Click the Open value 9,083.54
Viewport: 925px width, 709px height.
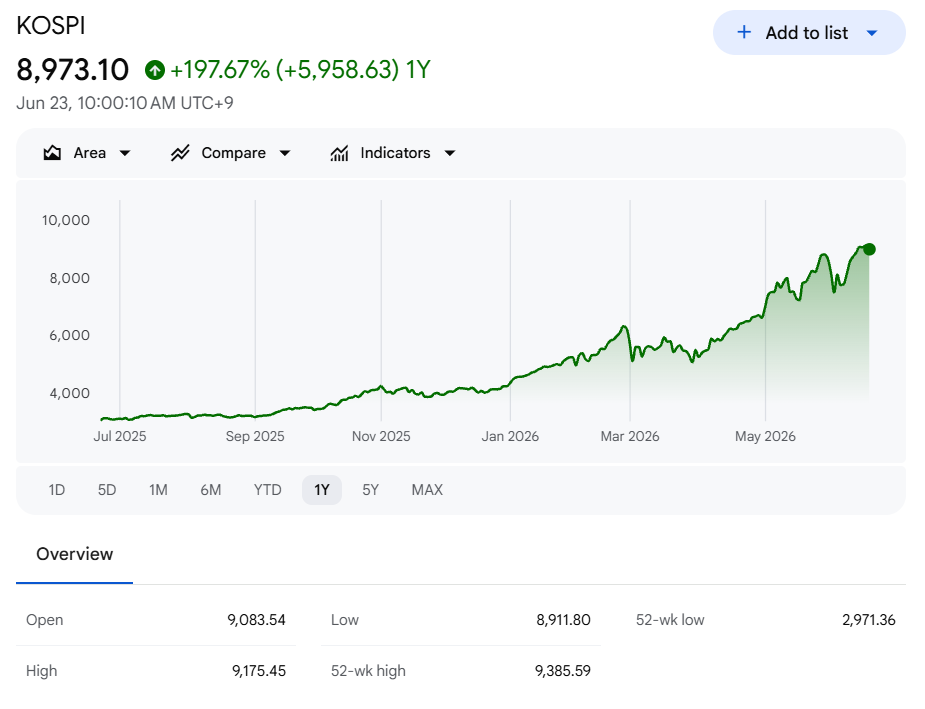click(257, 620)
